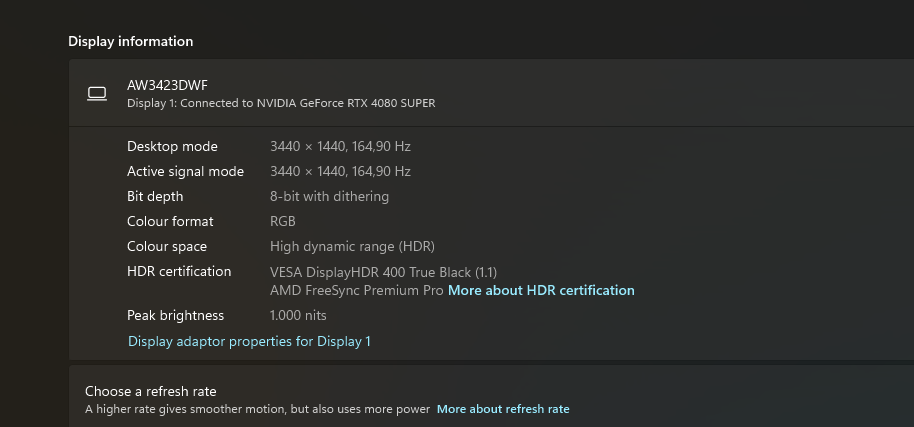This screenshot has width=914, height=427.
Task: Click the Bit depth label
Action: pyautogui.click(x=155, y=196)
